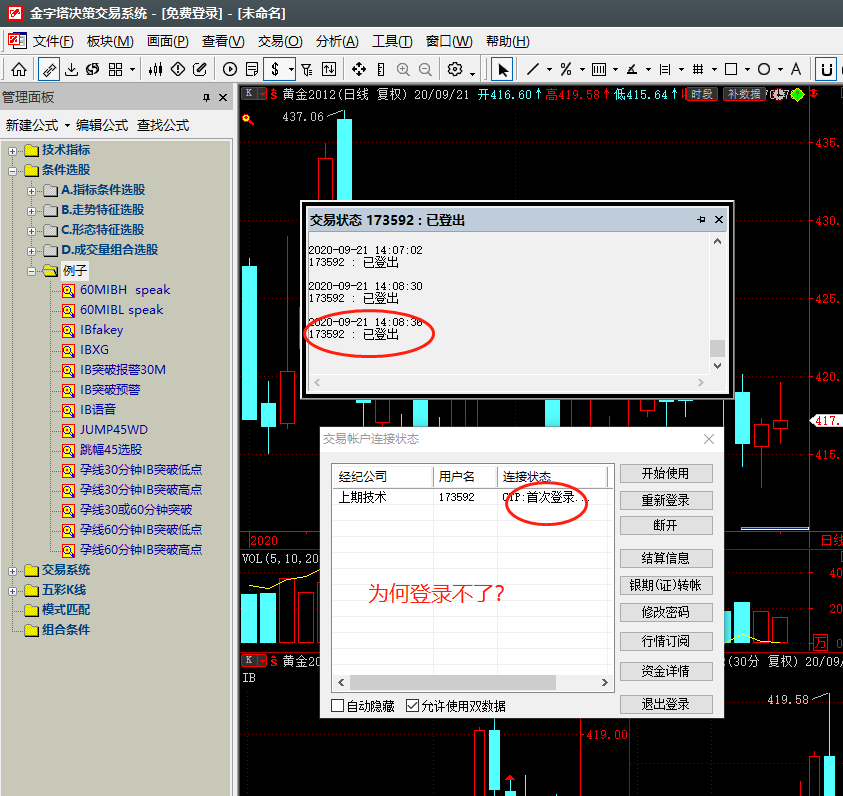Toggle the magnet snap tool

(826, 69)
